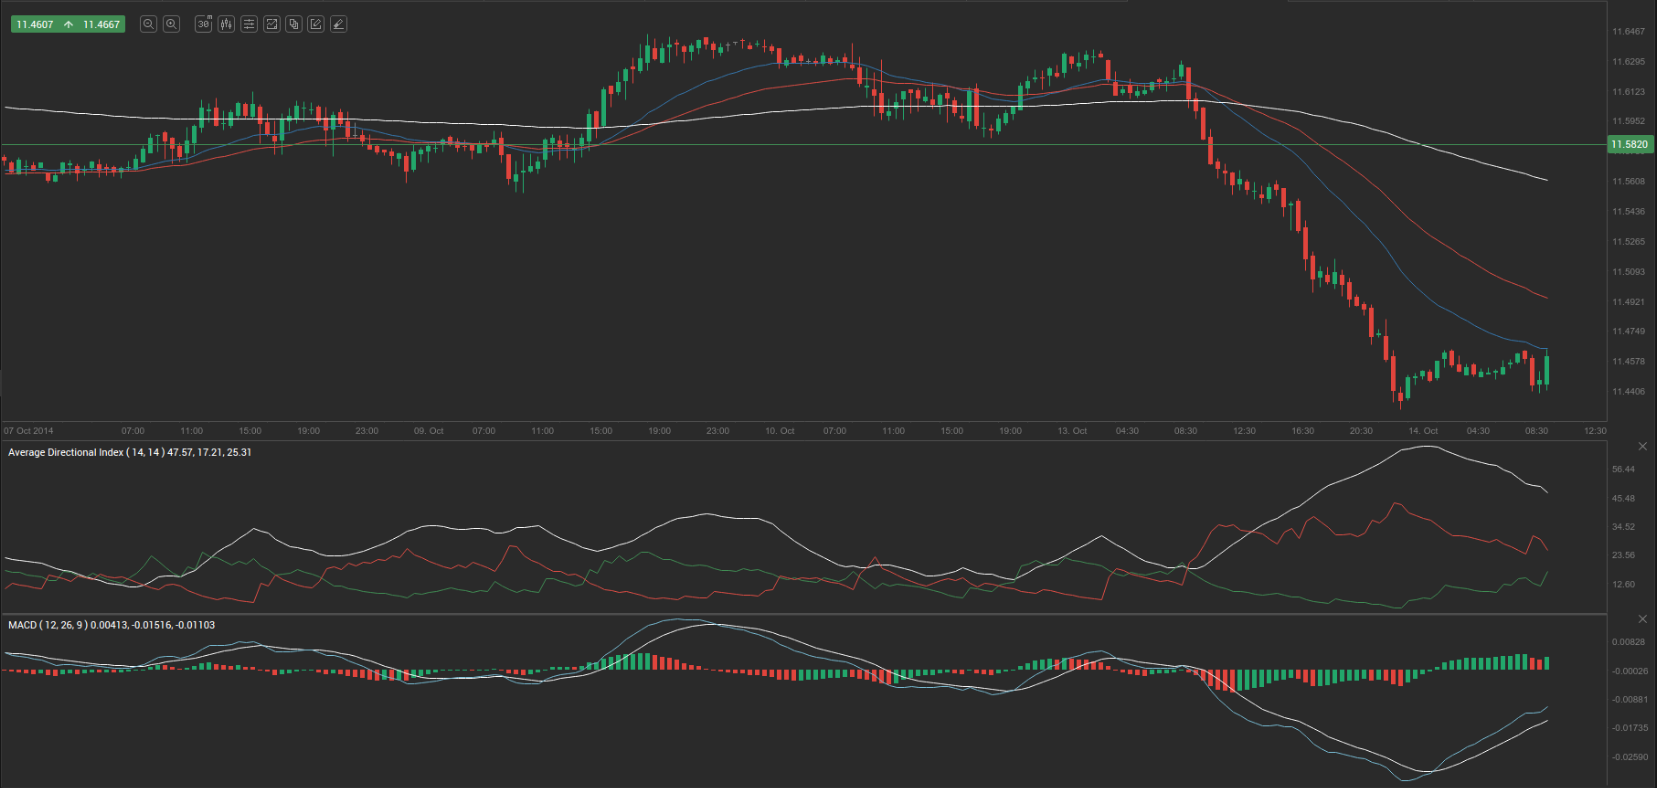Select the edit drawing pencil icon
The height and width of the screenshot is (788, 1657).
pyautogui.click(x=316, y=24)
